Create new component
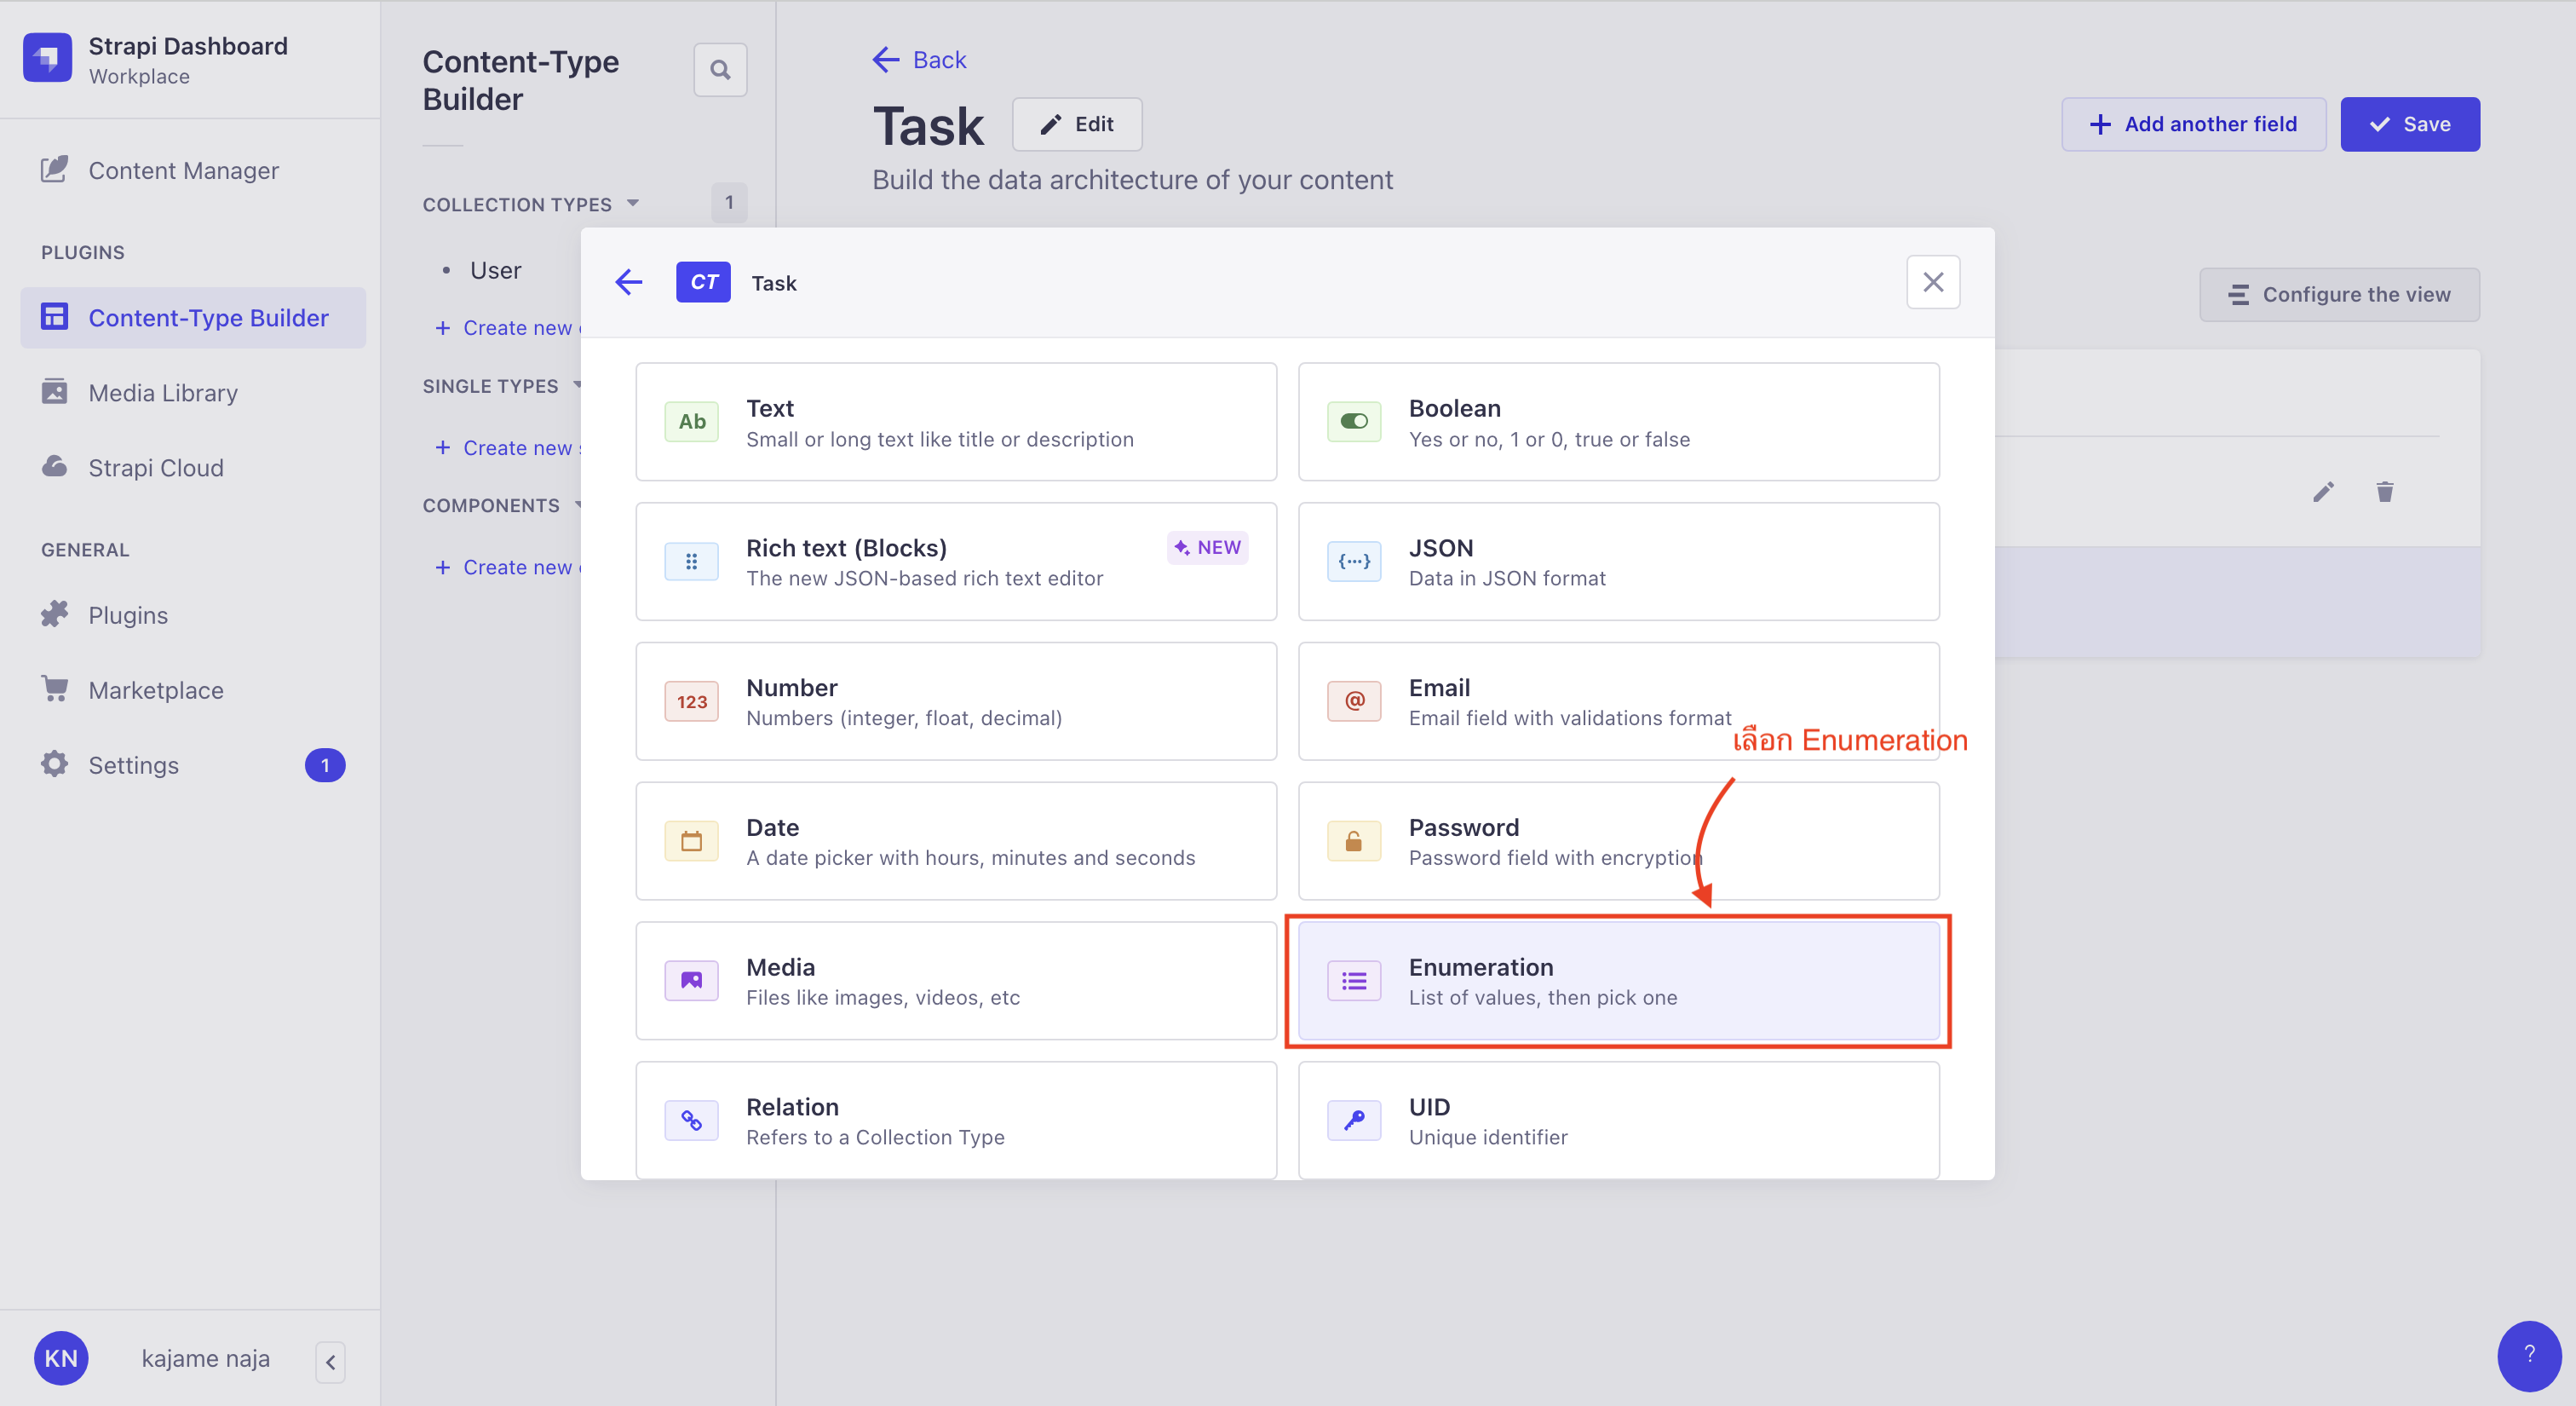Viewport: 2576px width, 1406px height. pyautogui.click(x=508, y=567)
